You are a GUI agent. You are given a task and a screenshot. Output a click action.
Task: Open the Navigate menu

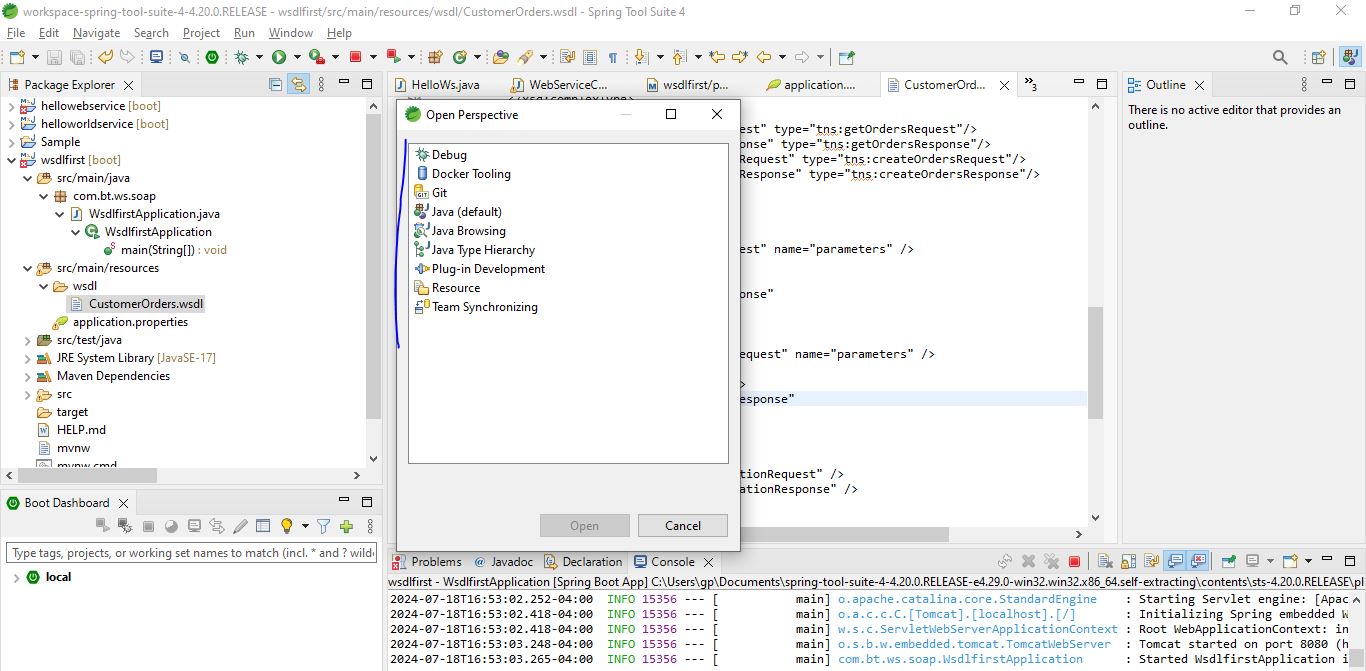click(96, 33)
